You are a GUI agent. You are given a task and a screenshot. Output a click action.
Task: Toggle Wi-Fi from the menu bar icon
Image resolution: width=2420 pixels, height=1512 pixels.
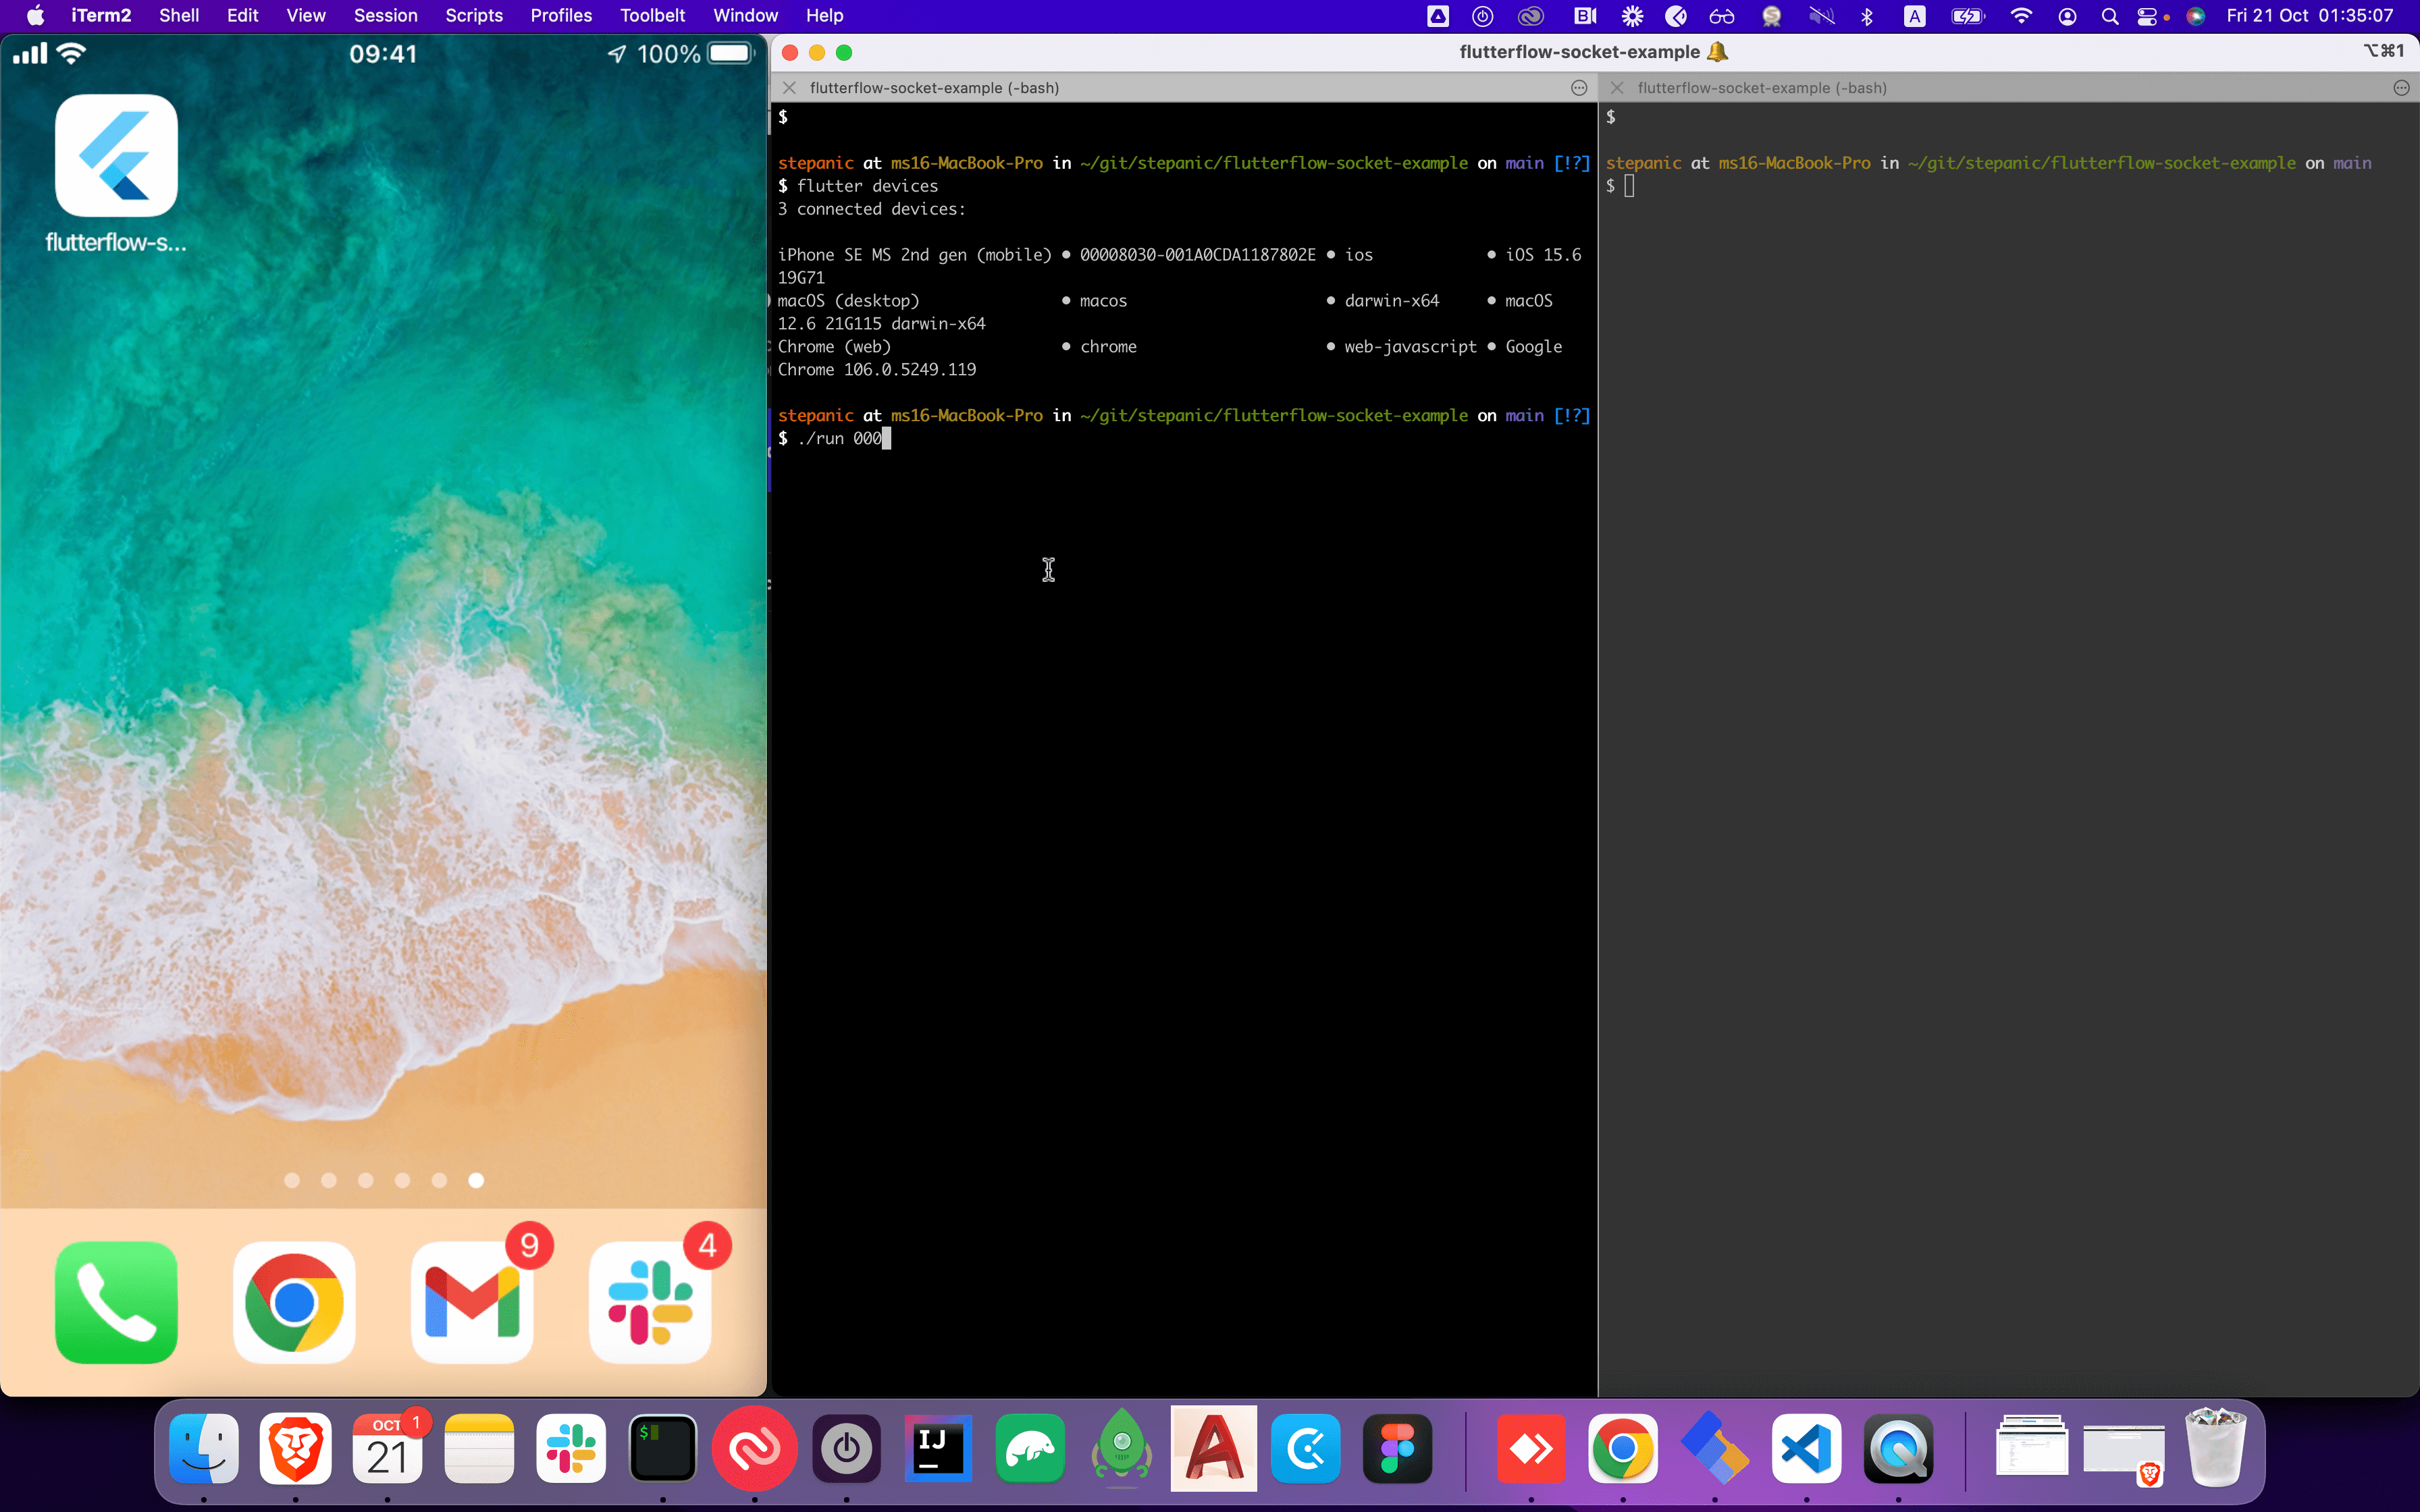pyautogui.click(x=2021, y=16)
